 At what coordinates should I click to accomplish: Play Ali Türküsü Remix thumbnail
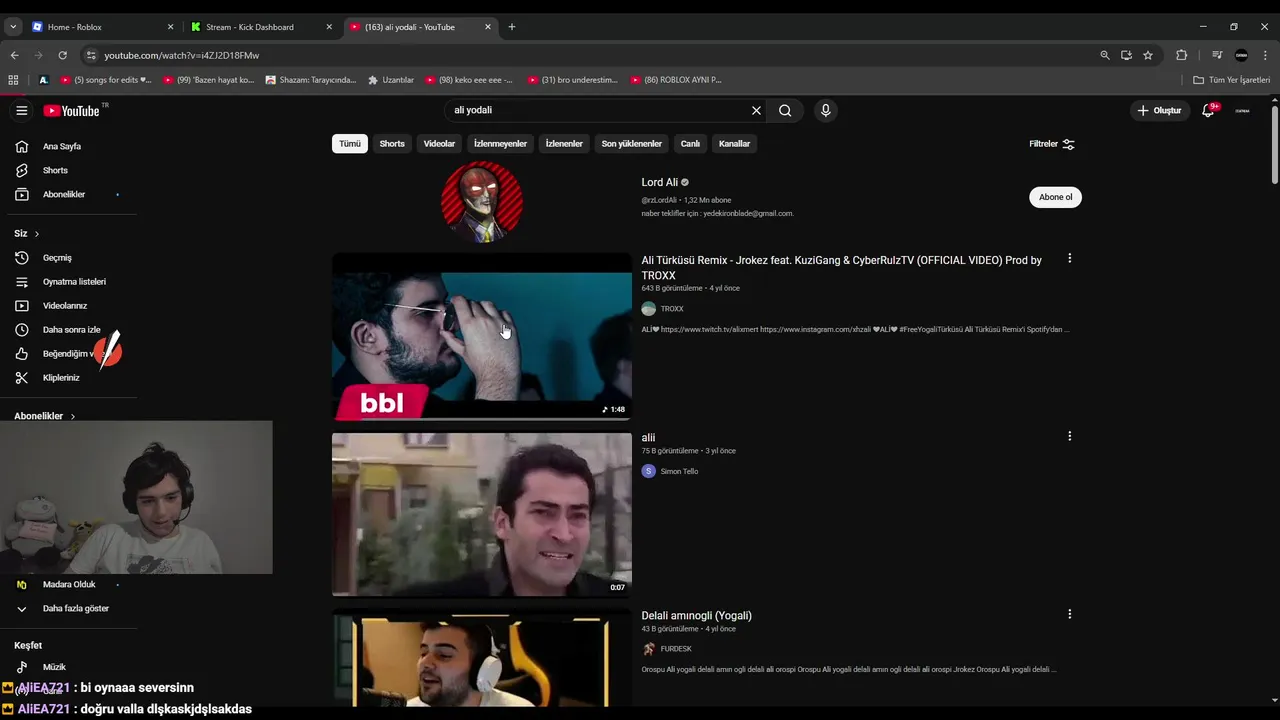pyautogui.click(x=482, y=336)
